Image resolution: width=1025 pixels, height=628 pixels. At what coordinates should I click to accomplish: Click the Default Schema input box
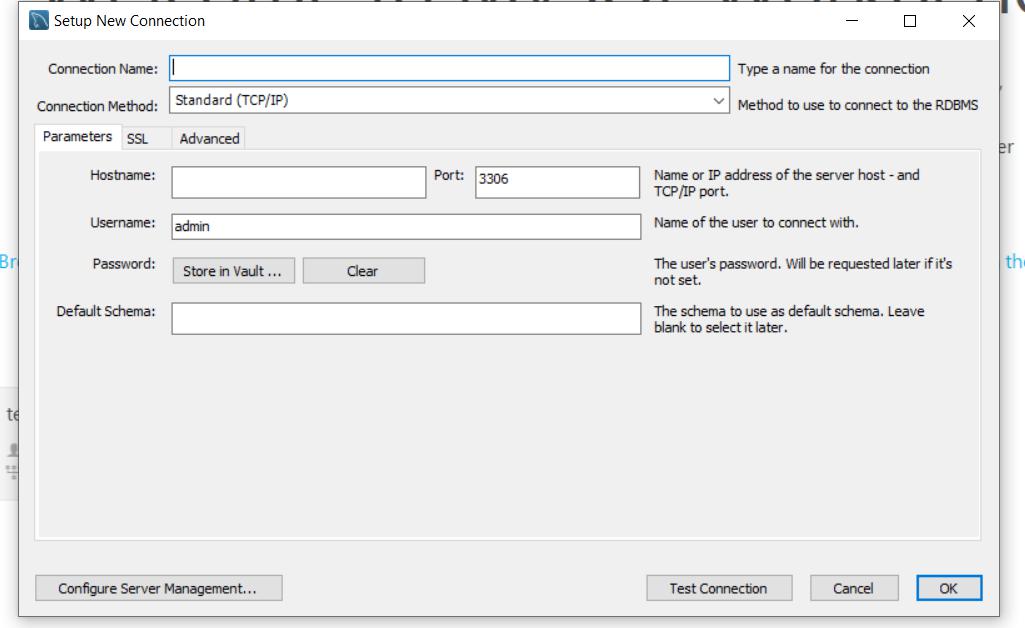(x=404, y=319)
